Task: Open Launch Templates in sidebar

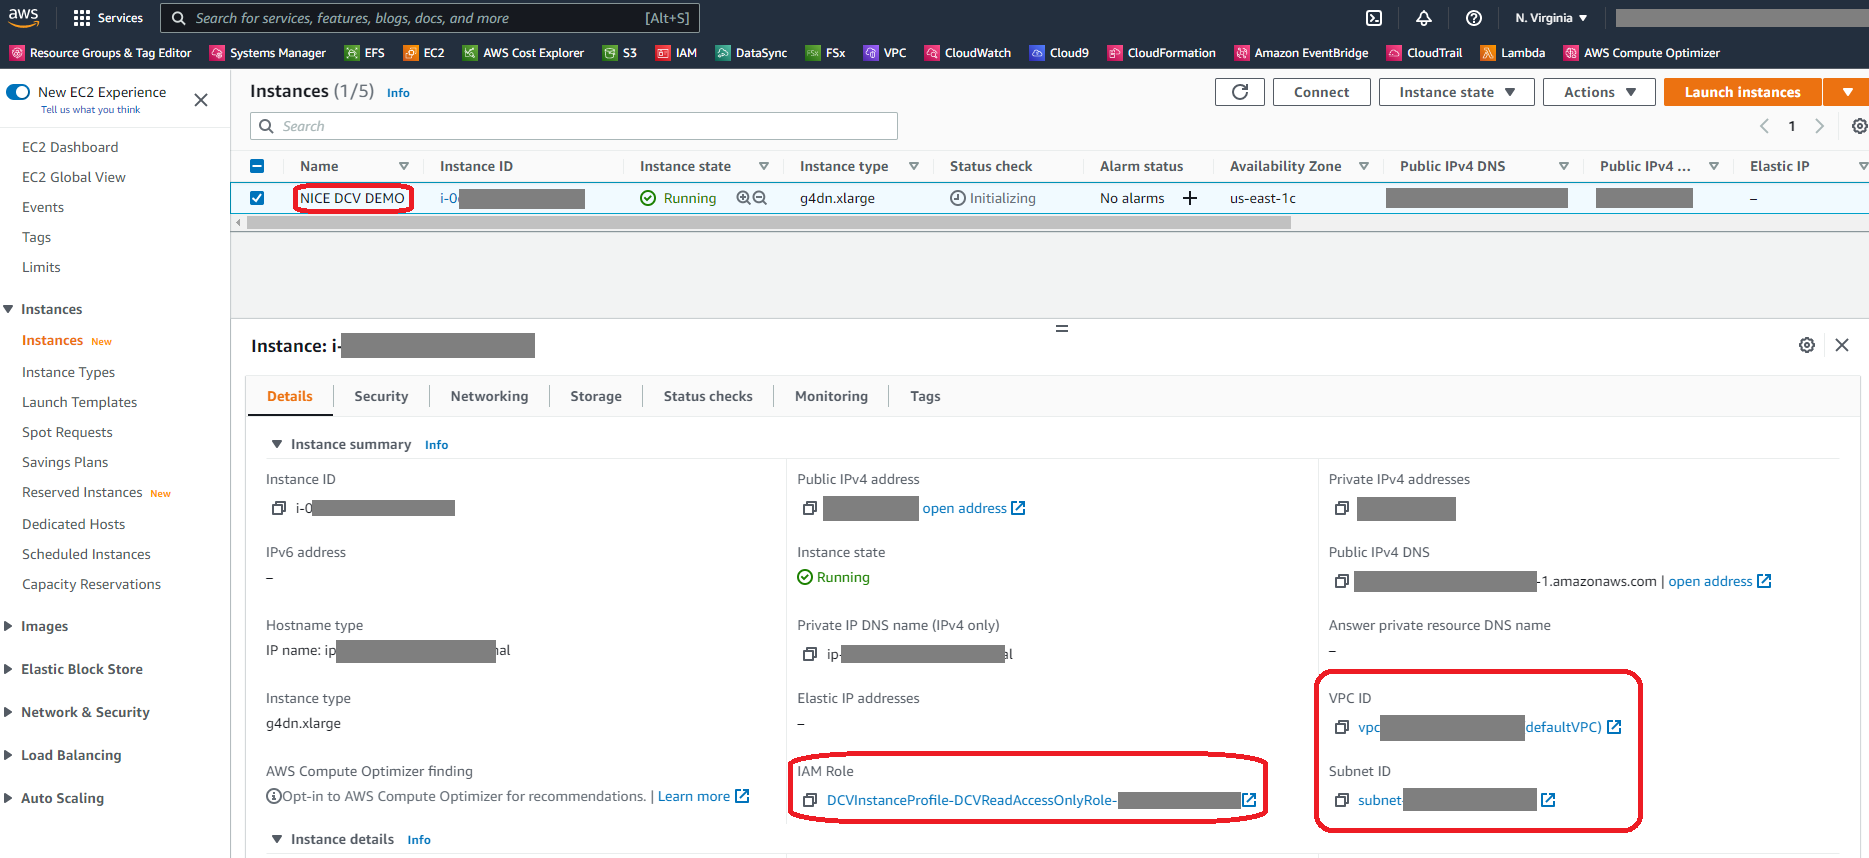Action: coord(80,402)
